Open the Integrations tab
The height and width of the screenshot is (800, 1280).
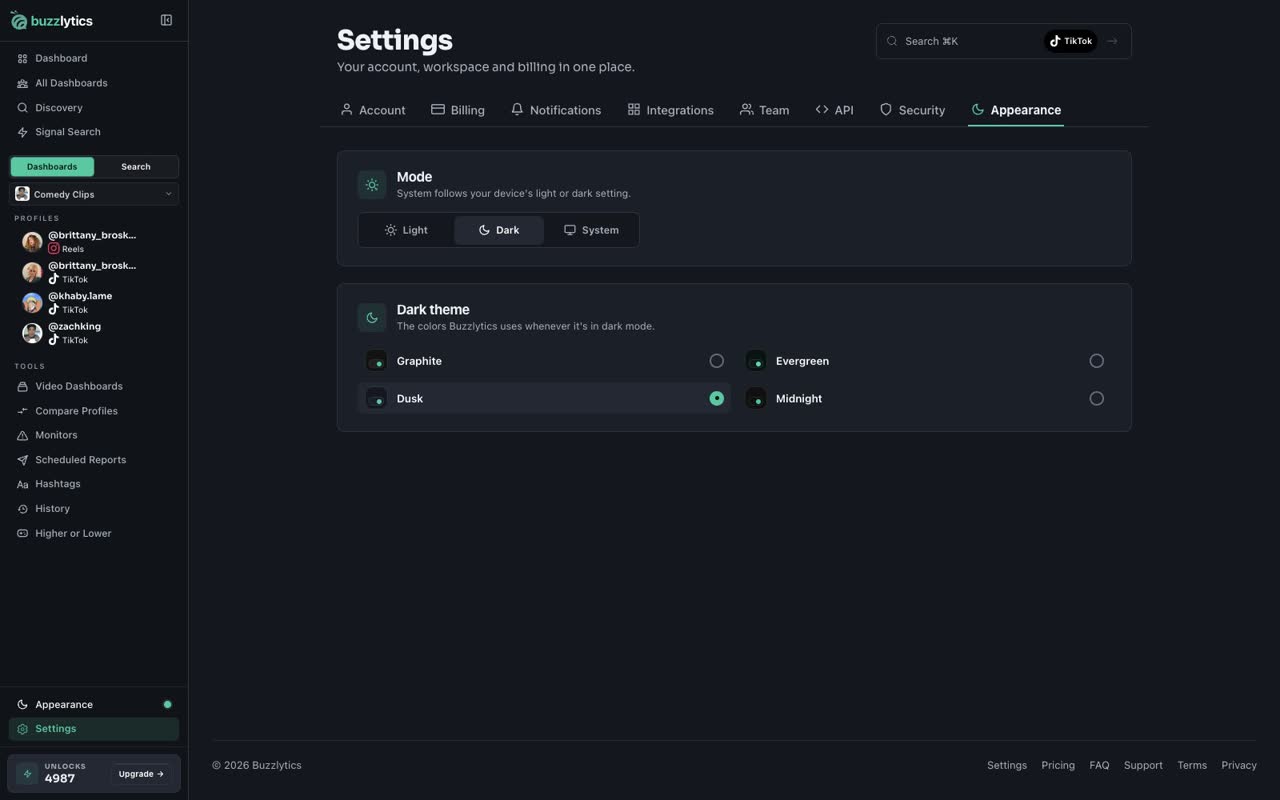click(670, 110)
